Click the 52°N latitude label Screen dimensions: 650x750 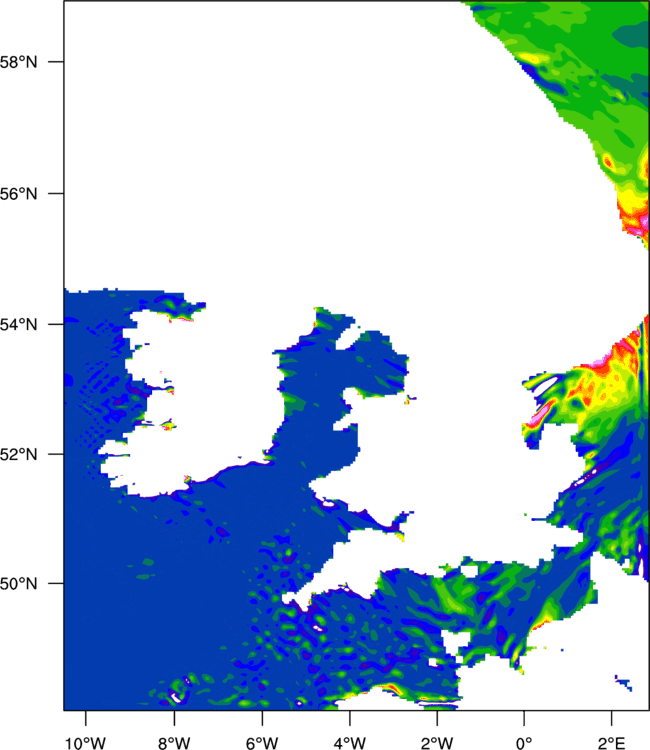click(18, 454)
